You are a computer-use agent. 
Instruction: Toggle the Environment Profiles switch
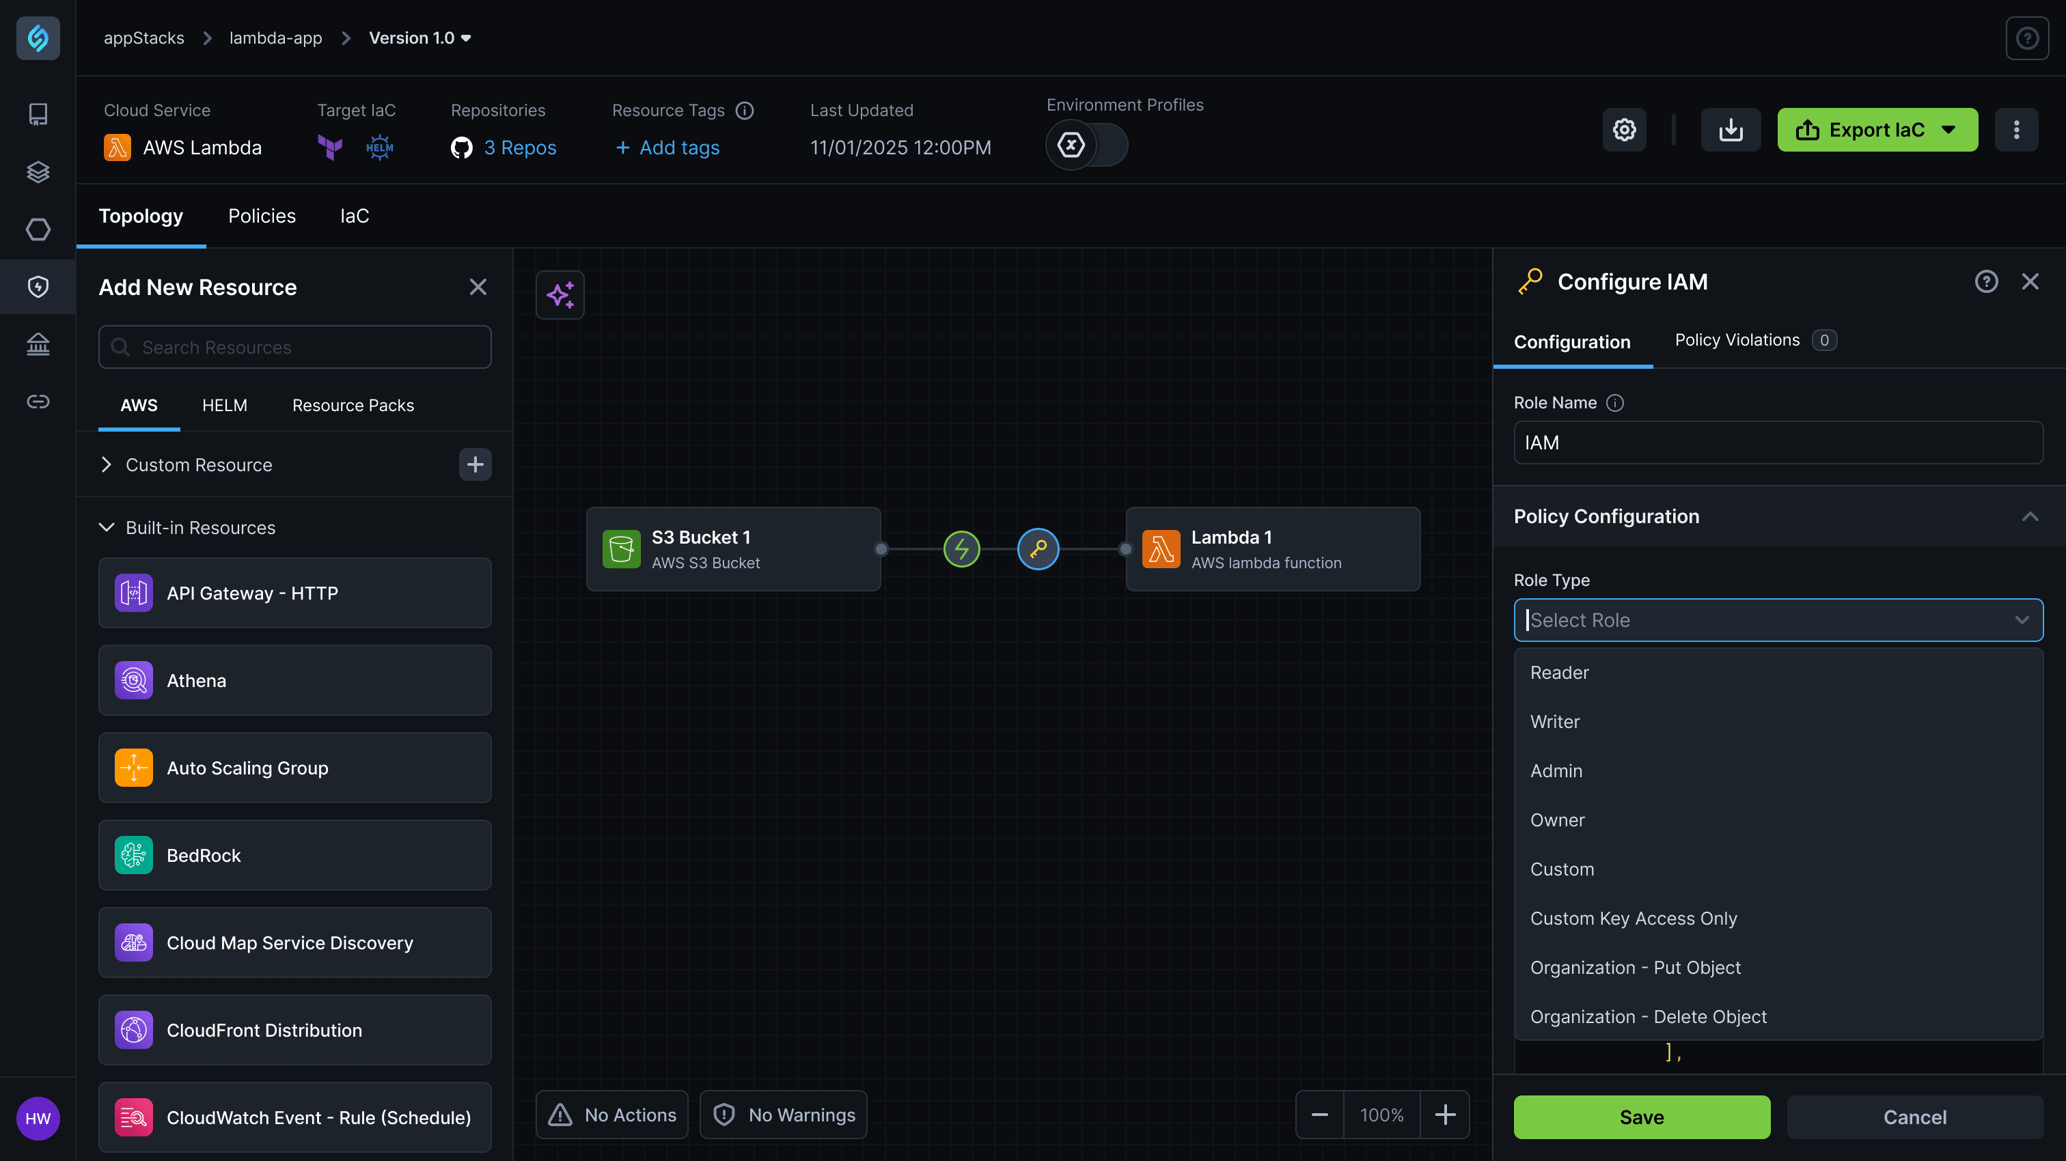1087,145
